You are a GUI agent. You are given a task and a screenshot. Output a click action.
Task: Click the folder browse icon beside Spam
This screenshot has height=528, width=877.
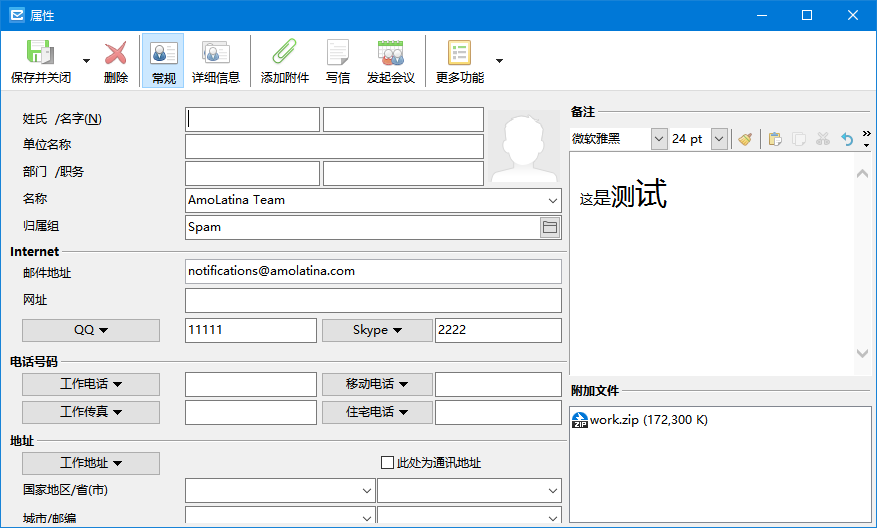coord(550,227)
